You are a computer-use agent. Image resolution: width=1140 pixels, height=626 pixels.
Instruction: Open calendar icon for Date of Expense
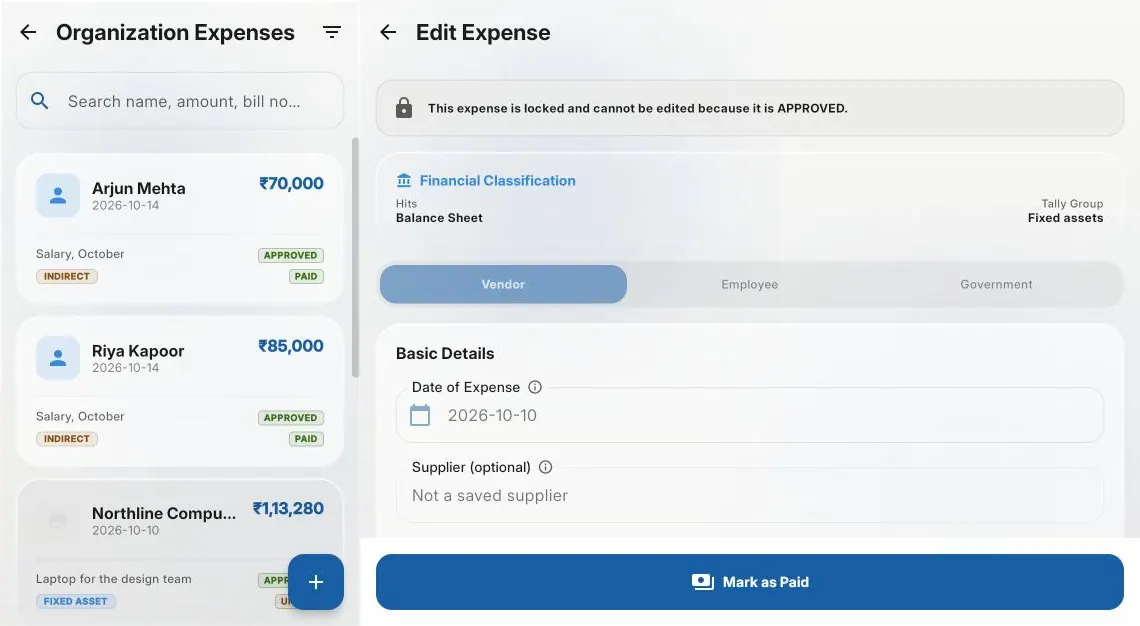coord(420,415)
